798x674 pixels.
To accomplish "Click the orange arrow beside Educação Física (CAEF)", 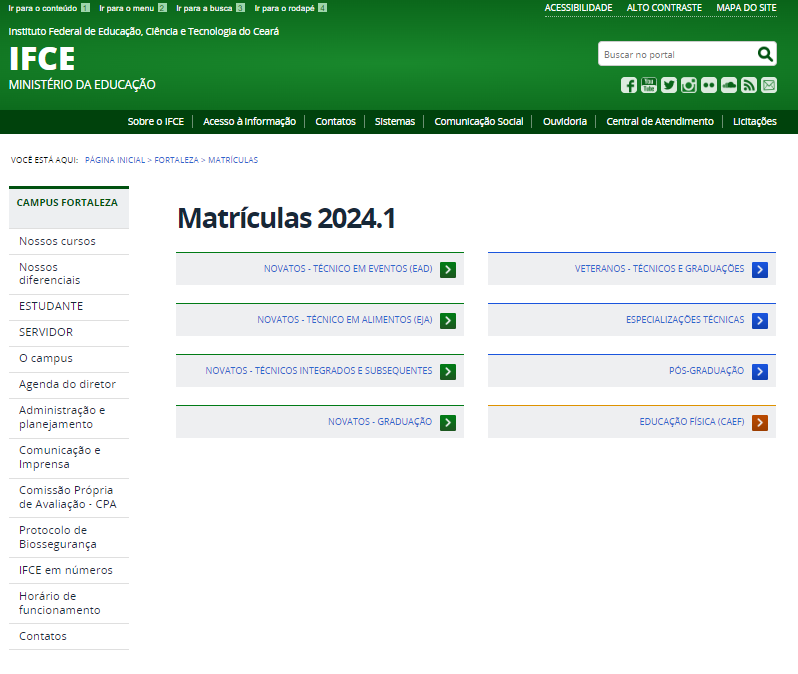I will click(760, 423).
